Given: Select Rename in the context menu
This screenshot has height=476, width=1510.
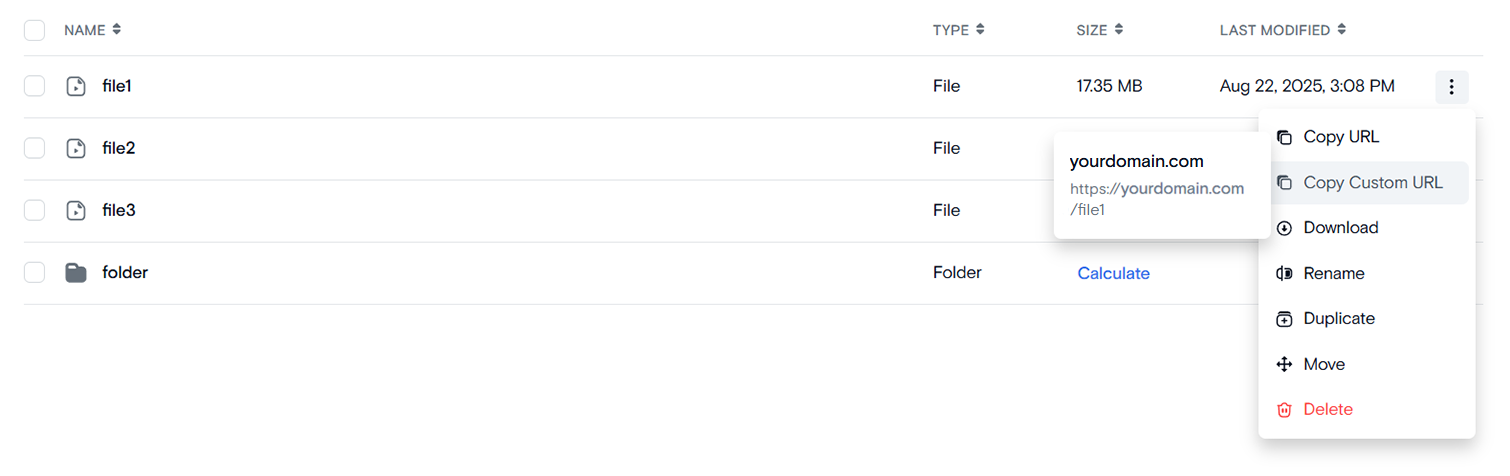Looking at the screenshot, I should click(1333, 274).
